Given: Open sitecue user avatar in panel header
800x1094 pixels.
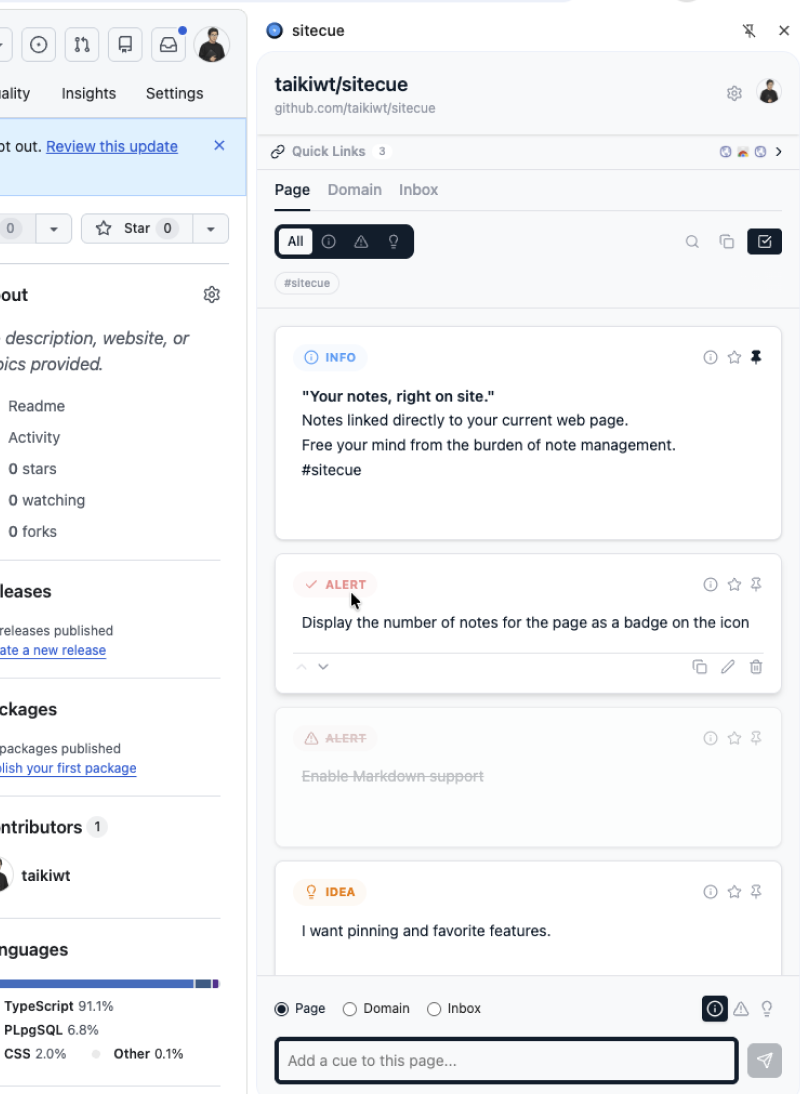Looking at the screenshot, I should point(769,92).
